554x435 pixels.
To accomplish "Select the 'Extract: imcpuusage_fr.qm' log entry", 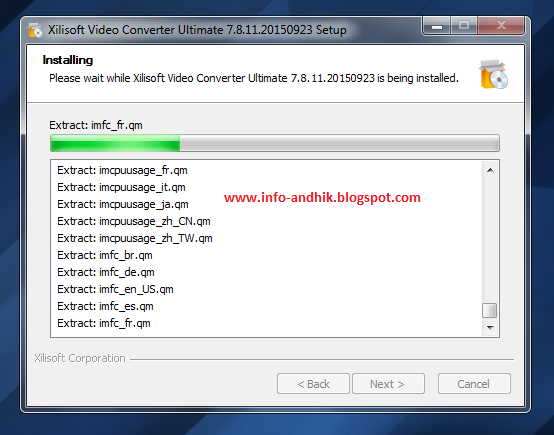I will click(122, 170).
